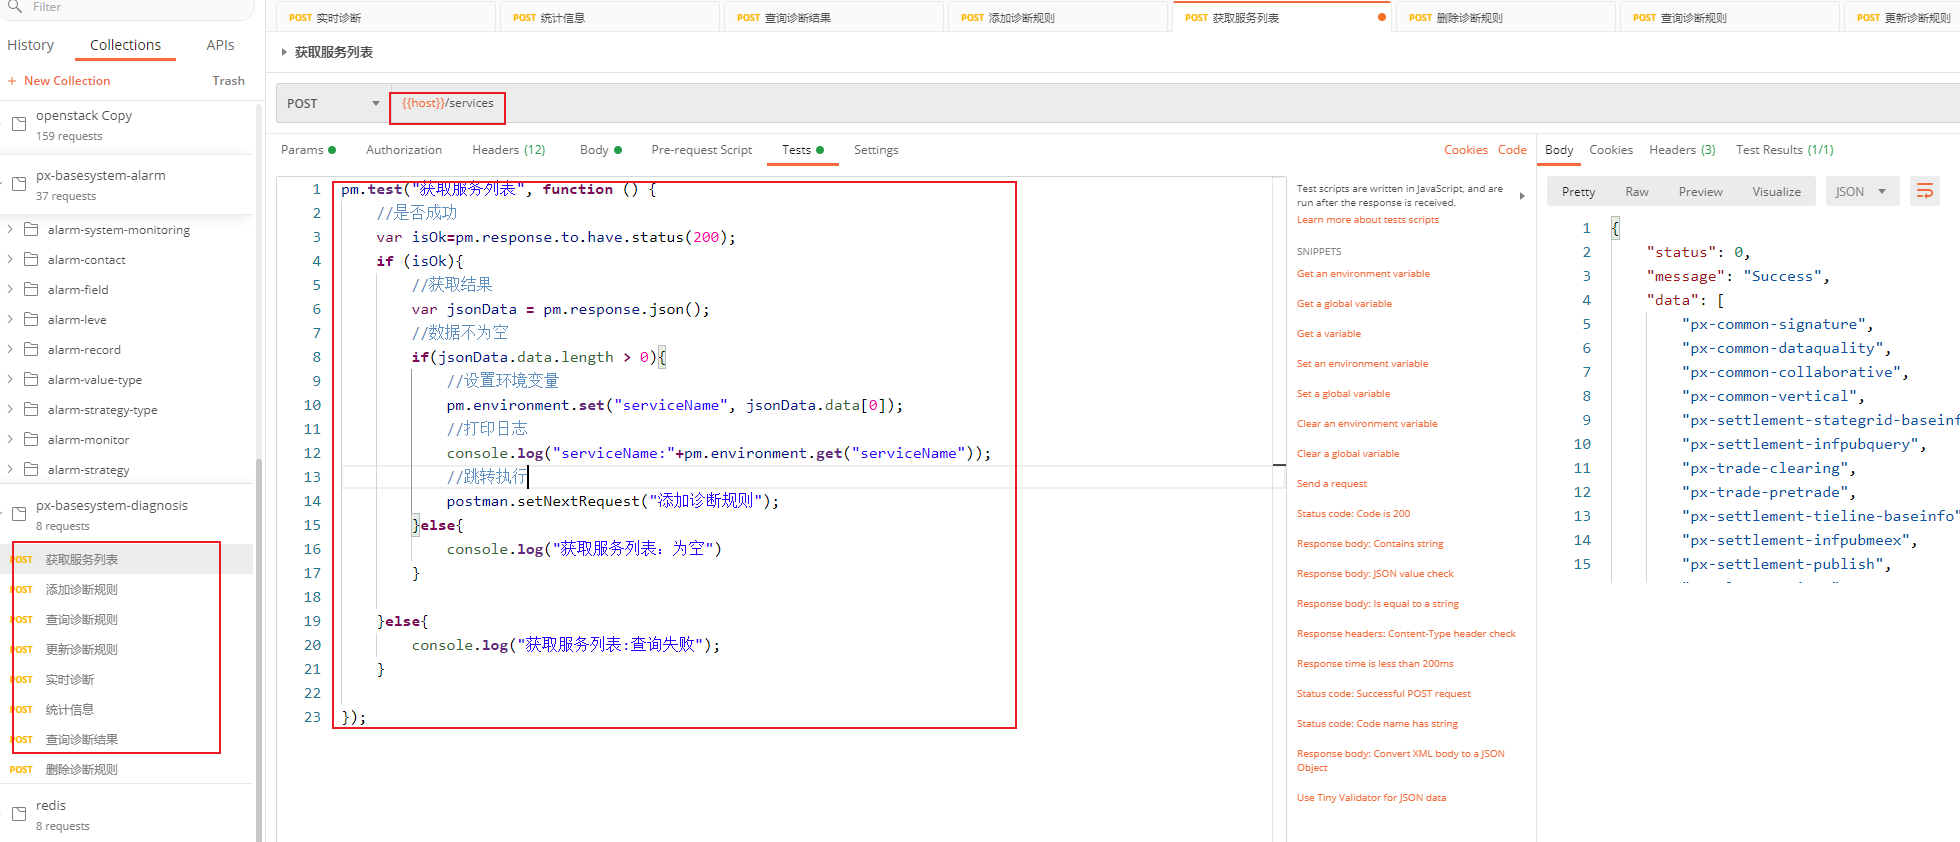Switch to the 统计信息 request tab

(x=608, y=17)
